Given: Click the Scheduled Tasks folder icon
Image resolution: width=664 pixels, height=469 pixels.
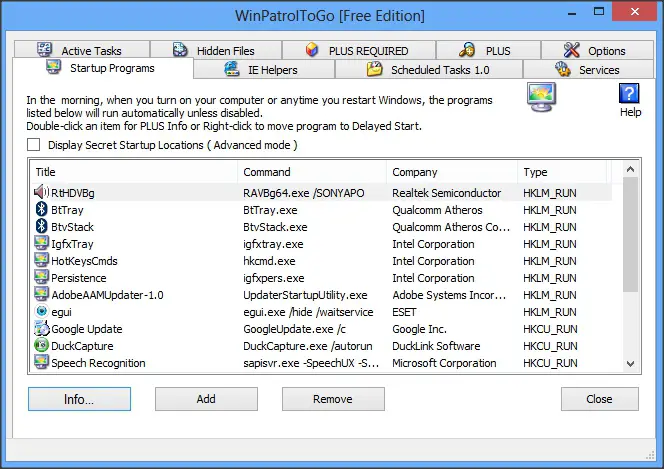Looking at the screenshot, I should (374, 69).
